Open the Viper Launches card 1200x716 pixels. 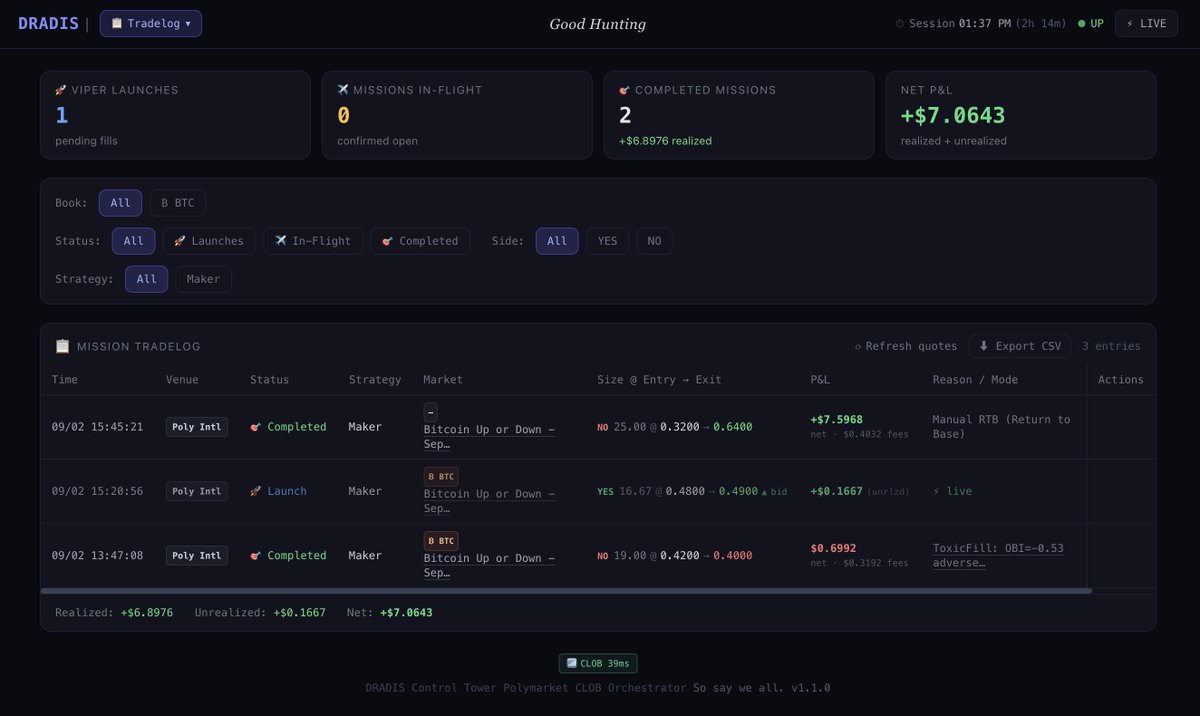(175, 115)
